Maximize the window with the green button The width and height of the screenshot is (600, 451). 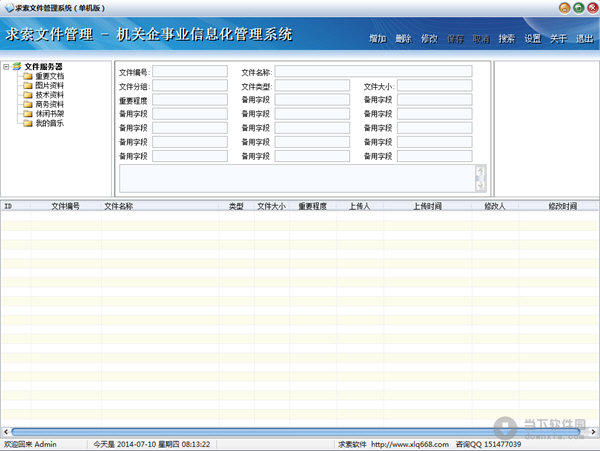pos(579,8)
